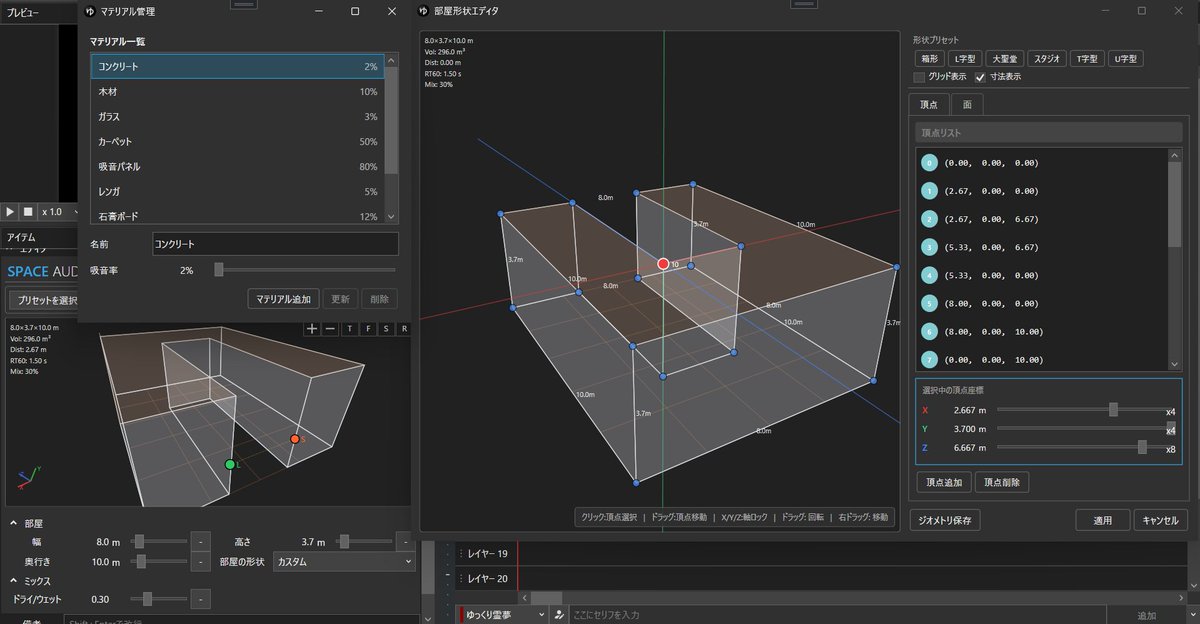This screenshot has height=624, width=1200.
Task: Select vertex 3 circle in the vertex list
Action: click(x=929, y=246)
